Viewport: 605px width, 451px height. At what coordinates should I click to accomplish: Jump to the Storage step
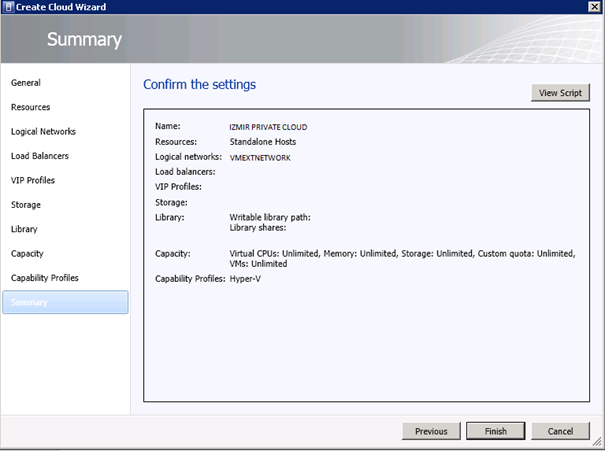(x=26, y=205)
